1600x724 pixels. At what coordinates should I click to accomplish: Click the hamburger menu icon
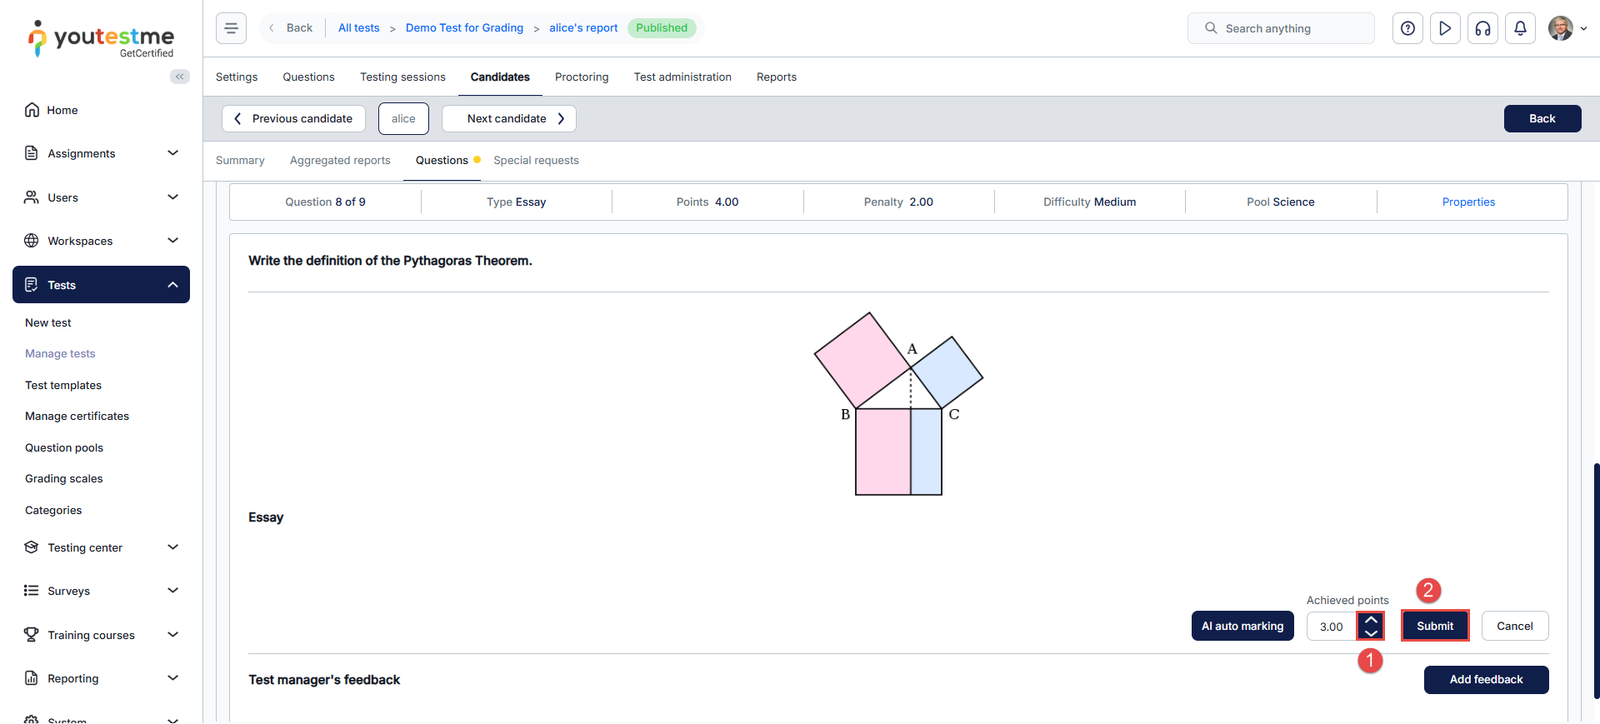pyautogui.click(x=231, y=28)
